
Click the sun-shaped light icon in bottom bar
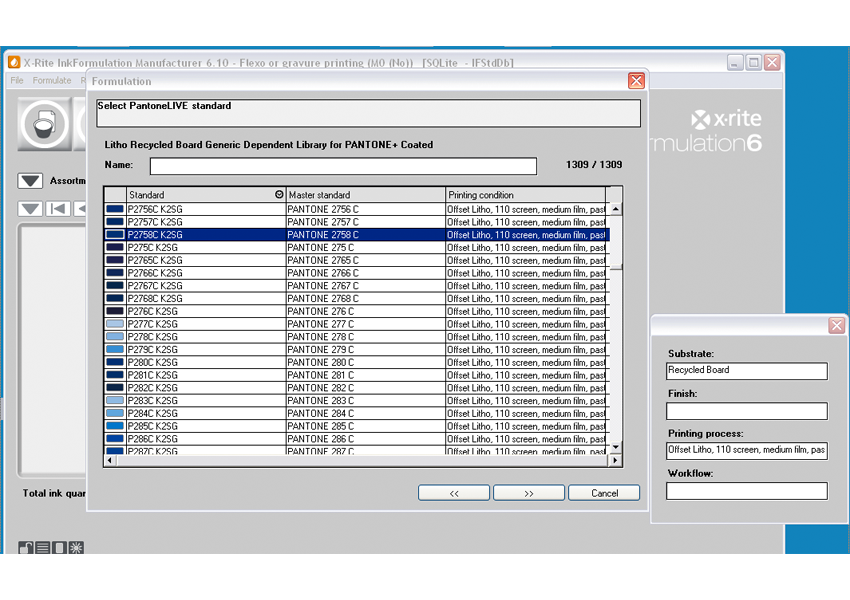coord(76,547)
